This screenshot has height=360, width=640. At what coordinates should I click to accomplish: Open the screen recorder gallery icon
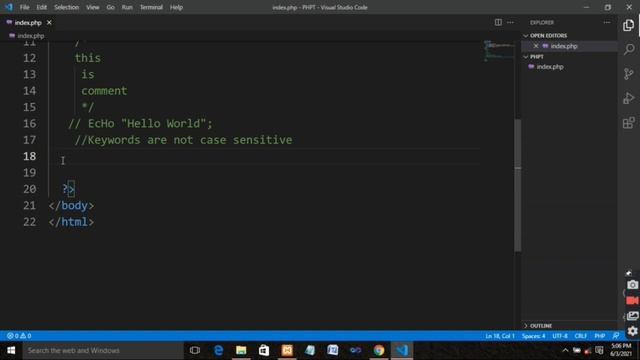(x=632, y=316)
